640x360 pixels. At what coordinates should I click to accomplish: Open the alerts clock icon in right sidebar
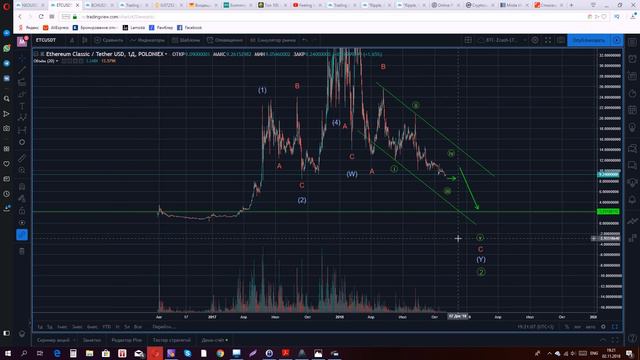[632, 59]
